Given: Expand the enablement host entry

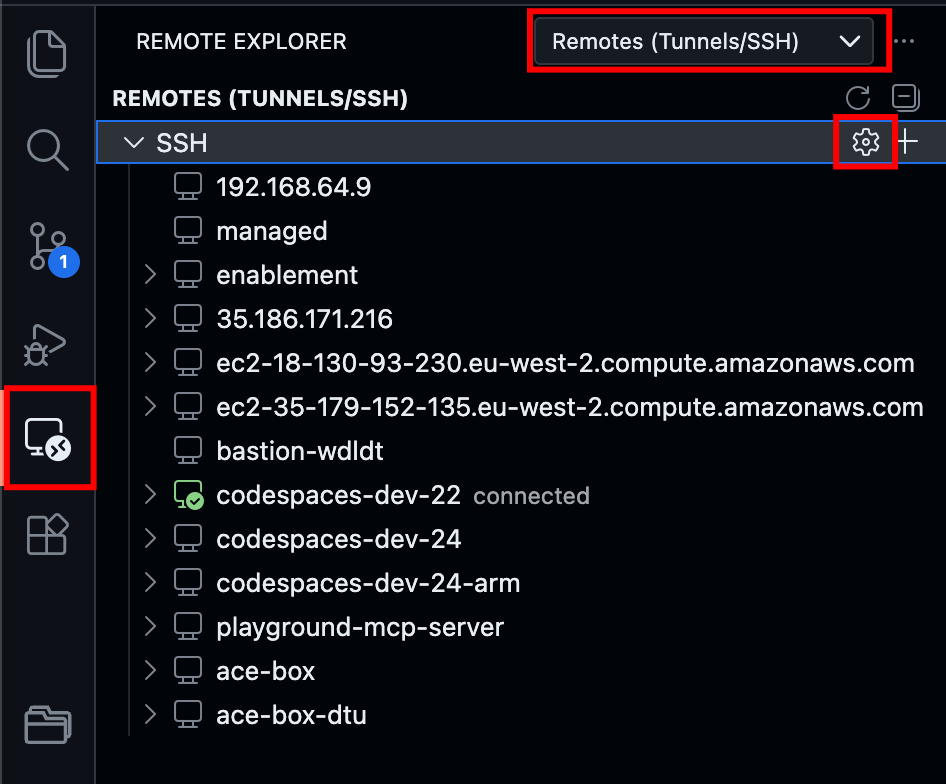Looking at the screenshot, I should point(150,274).
